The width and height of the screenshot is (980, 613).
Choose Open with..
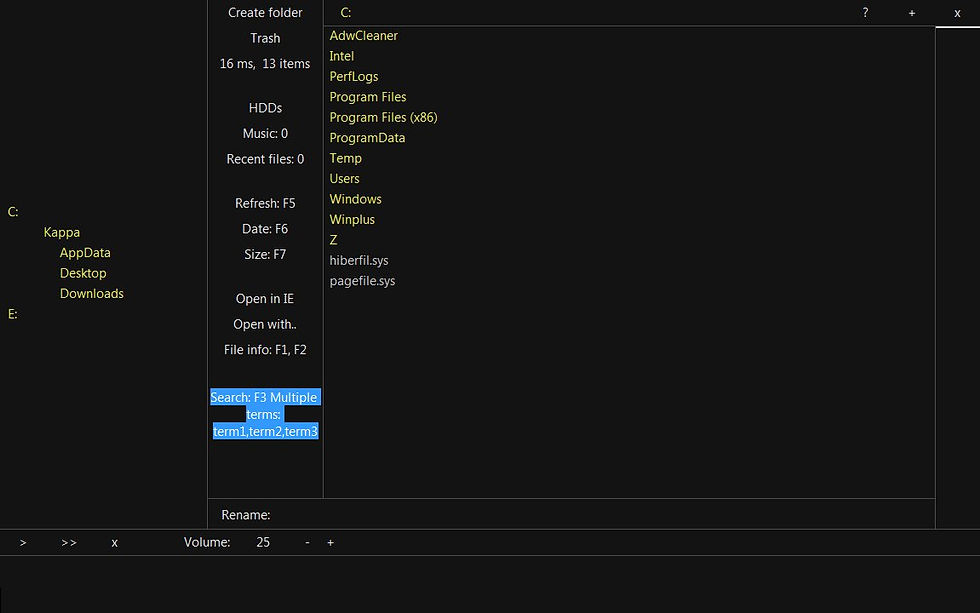[265, 325]
